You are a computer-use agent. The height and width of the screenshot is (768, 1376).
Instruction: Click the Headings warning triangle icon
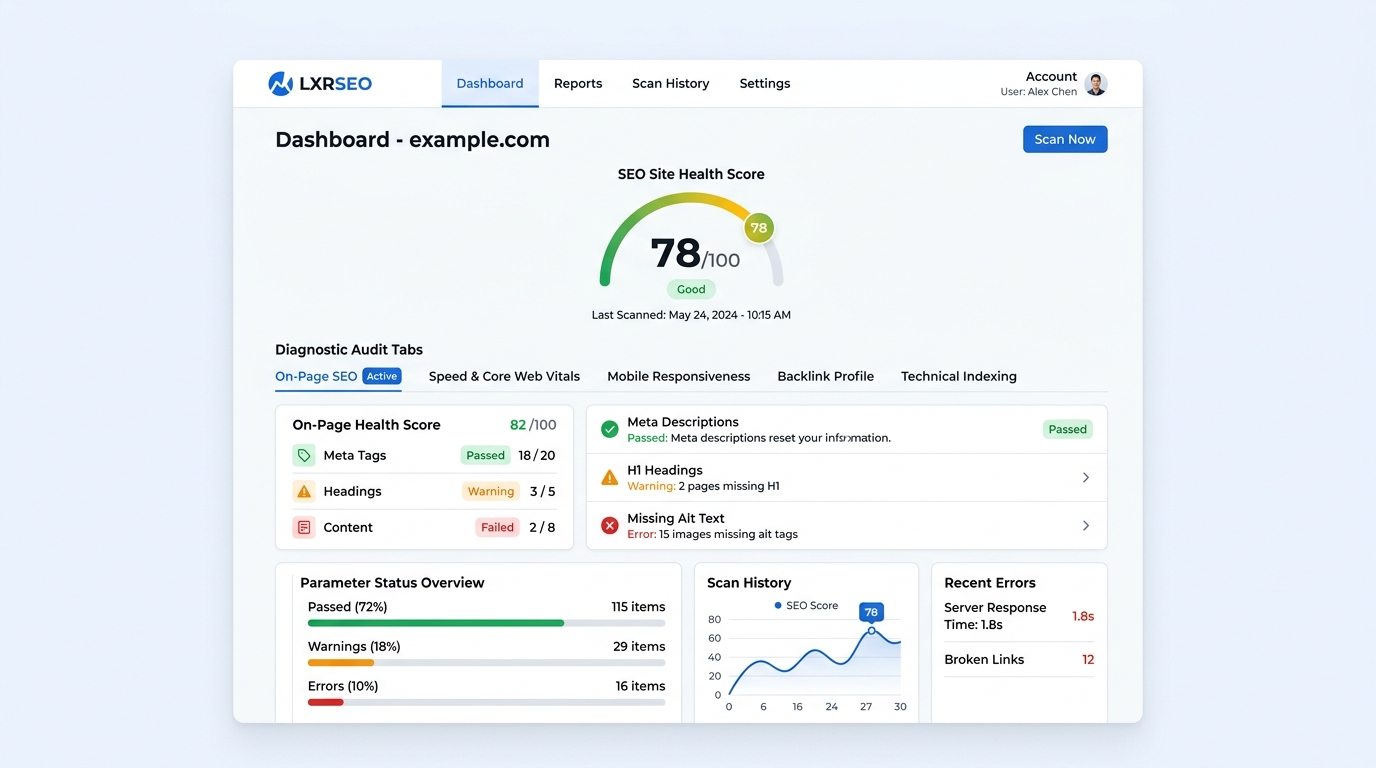point(304,491)
